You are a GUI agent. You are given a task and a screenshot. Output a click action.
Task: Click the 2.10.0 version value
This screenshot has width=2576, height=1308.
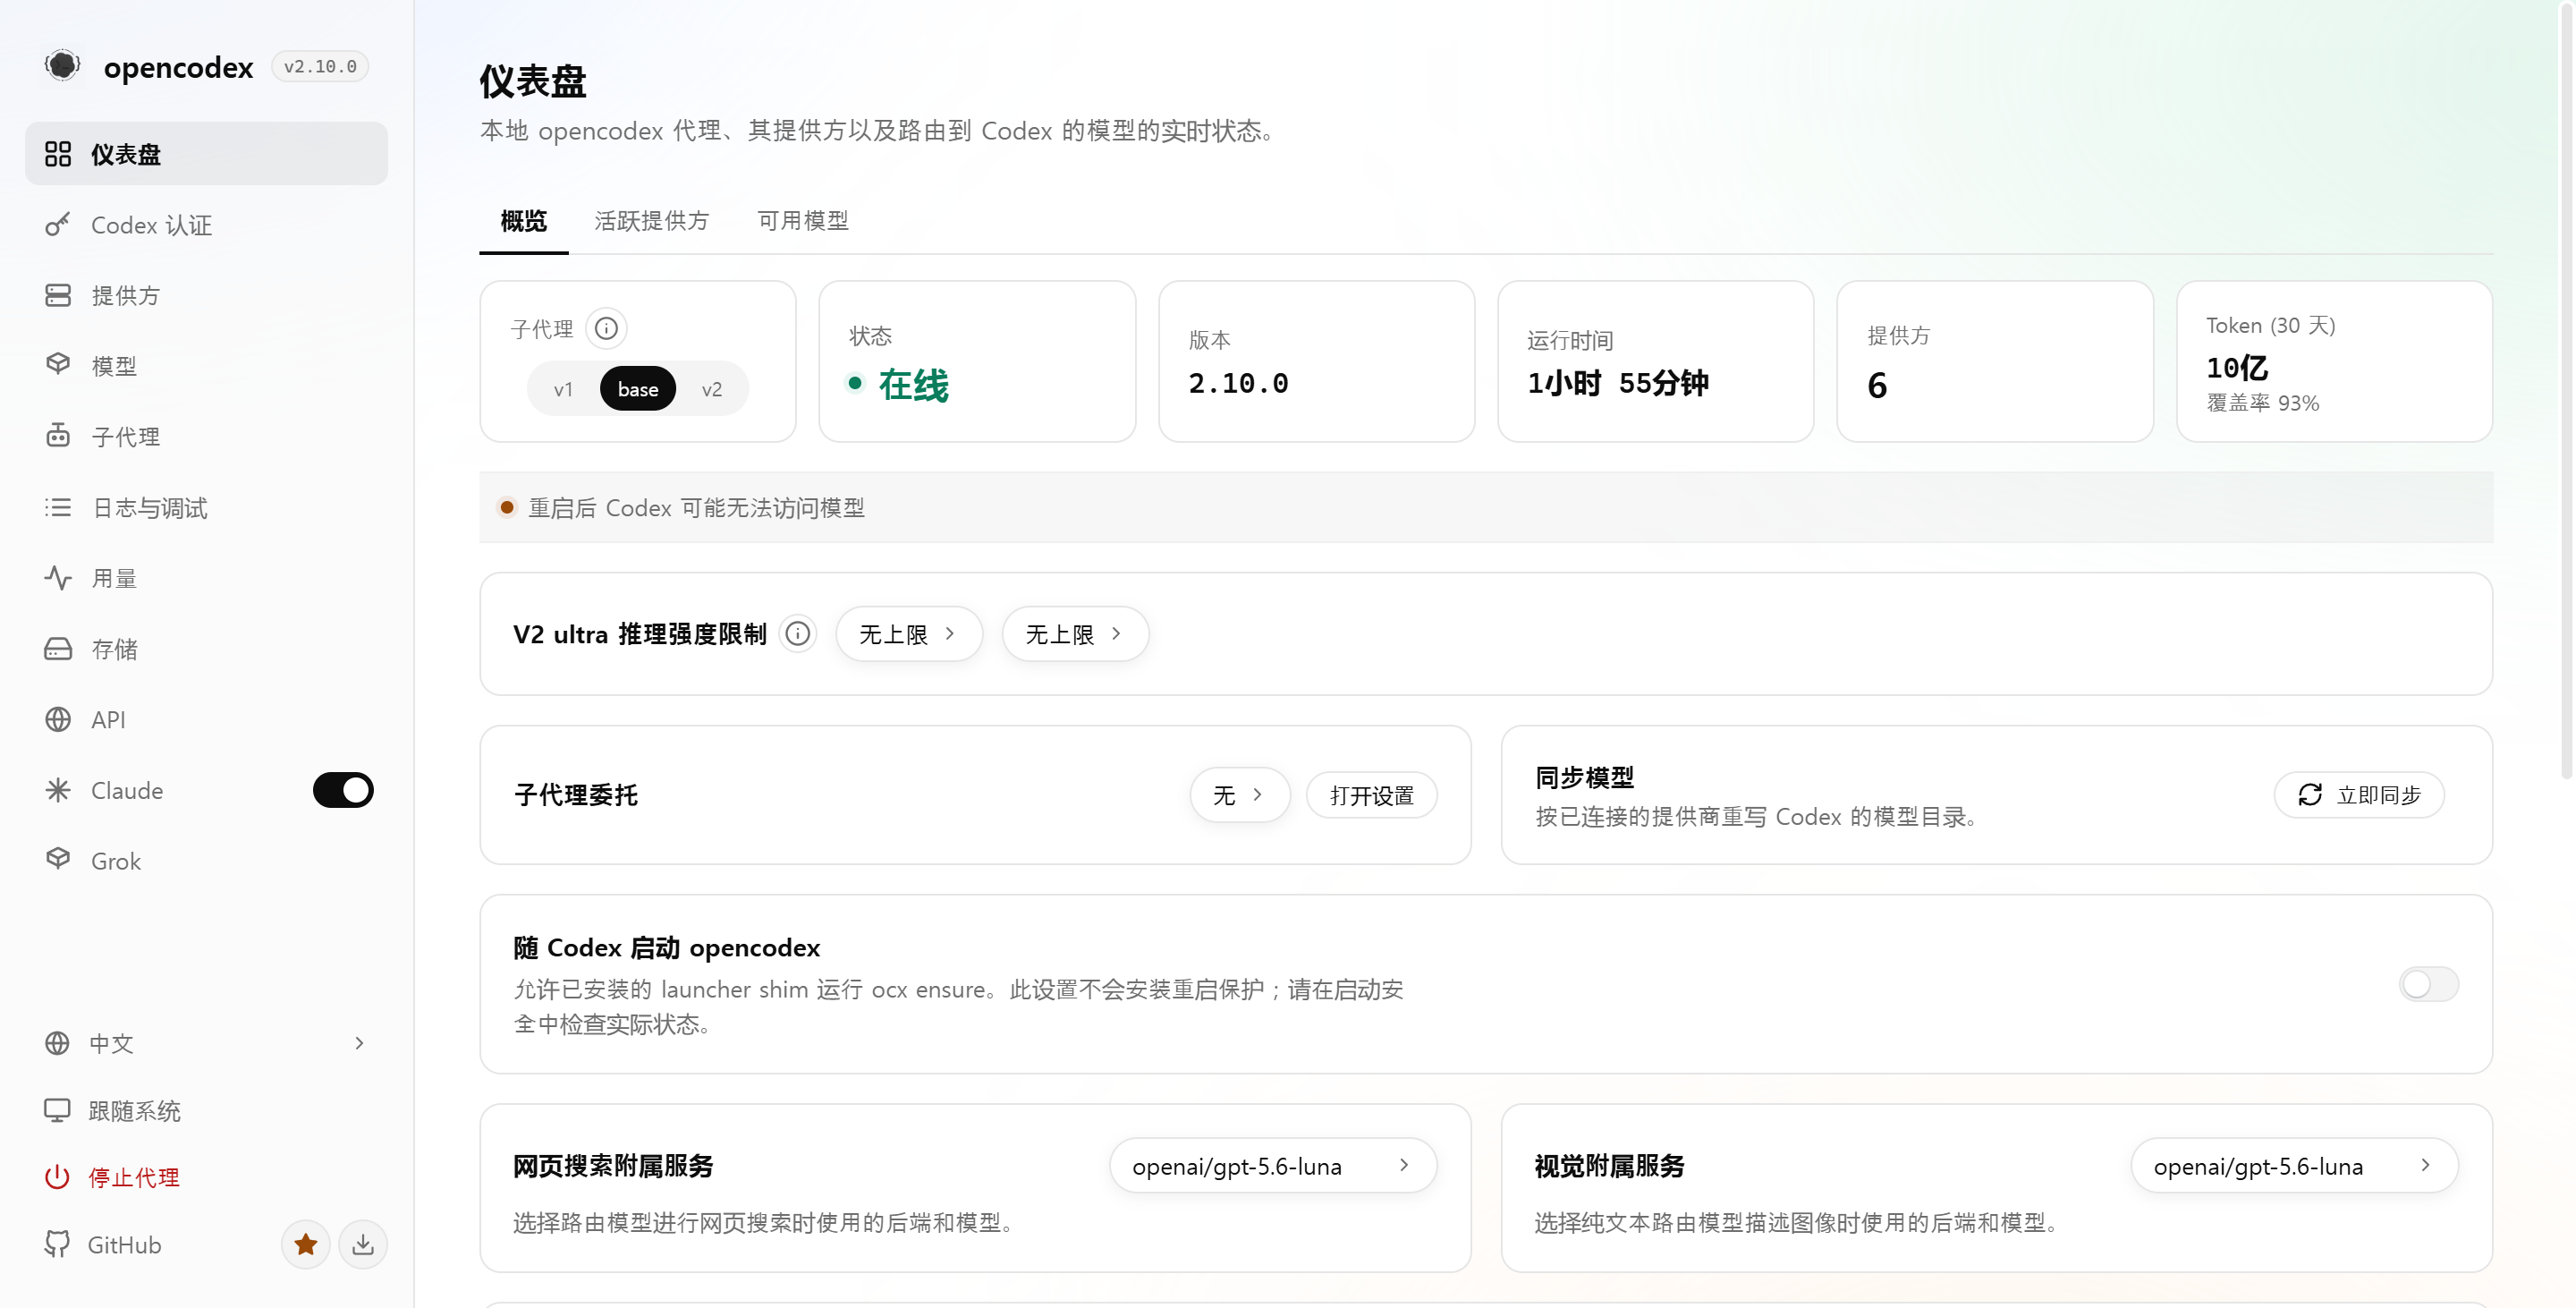(1238, 383)
